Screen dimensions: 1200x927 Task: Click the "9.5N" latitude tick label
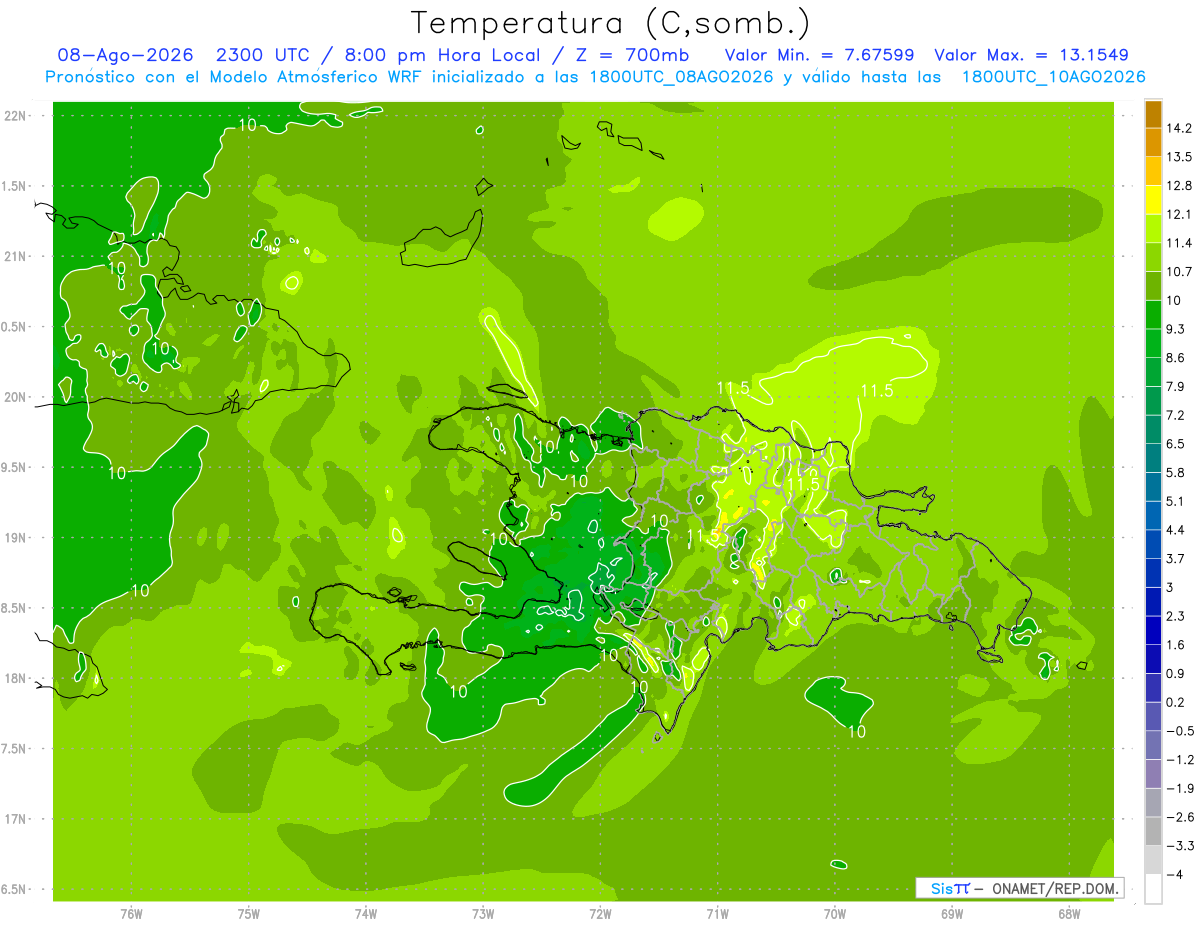pos(14,468)
